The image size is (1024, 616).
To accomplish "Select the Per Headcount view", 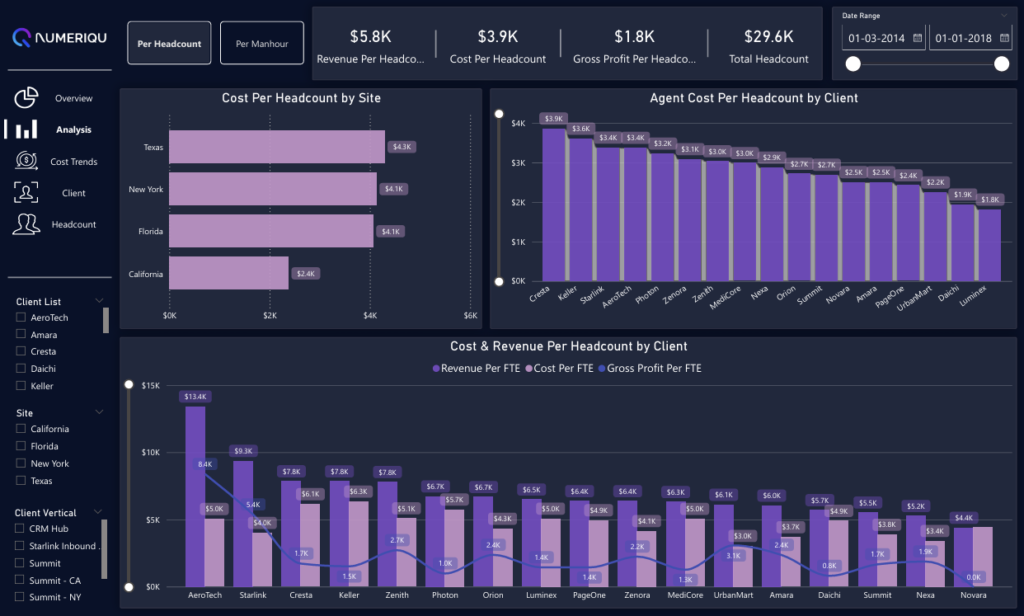I will (169, 43).
